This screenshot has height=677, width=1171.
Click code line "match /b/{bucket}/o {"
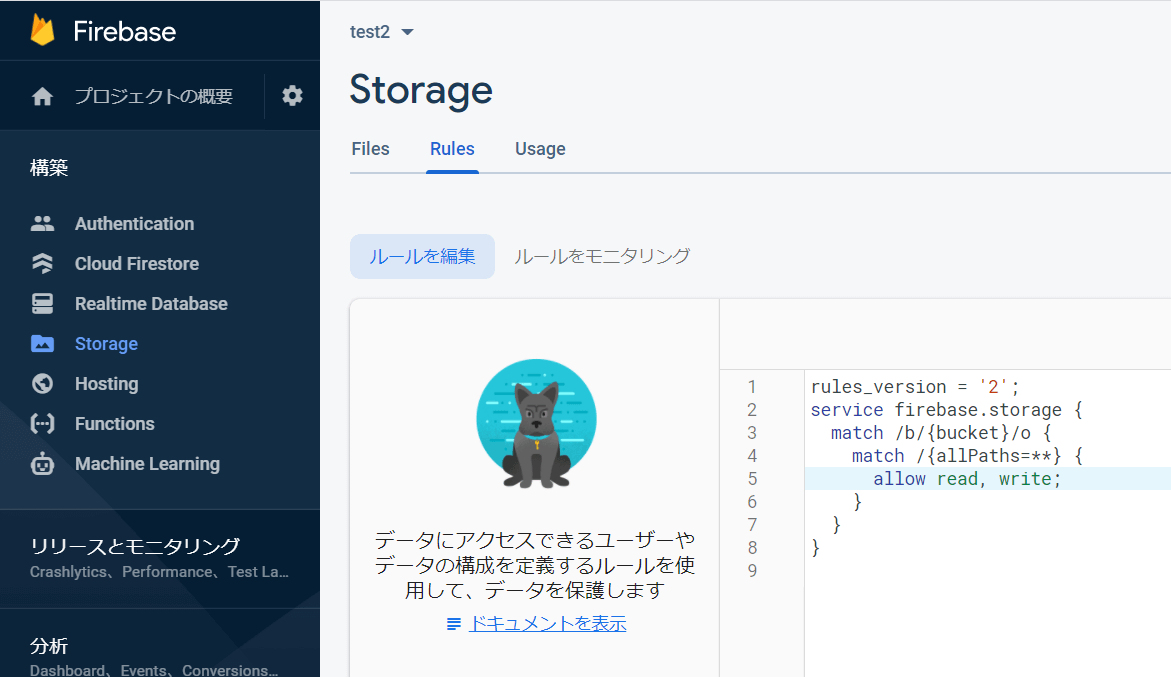pyautogui.click(x=941, y=433)
